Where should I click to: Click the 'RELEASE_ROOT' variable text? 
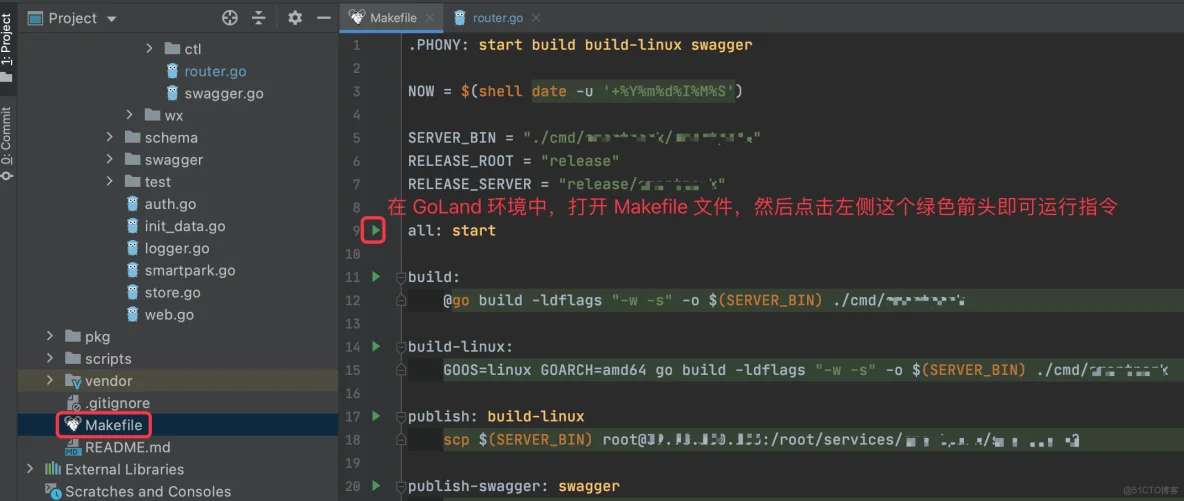click(461, 161)
